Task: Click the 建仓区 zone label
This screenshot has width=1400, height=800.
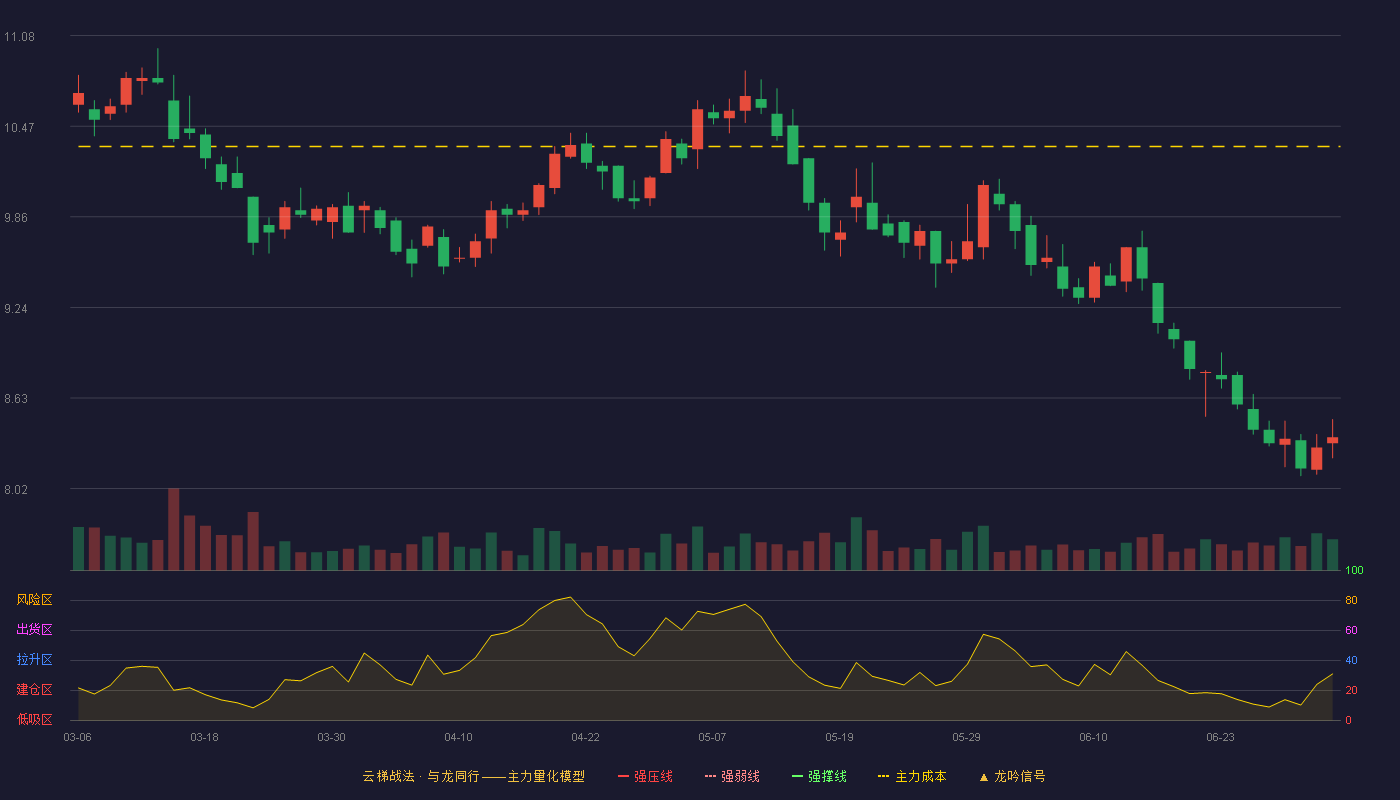Action: [34, 690]
